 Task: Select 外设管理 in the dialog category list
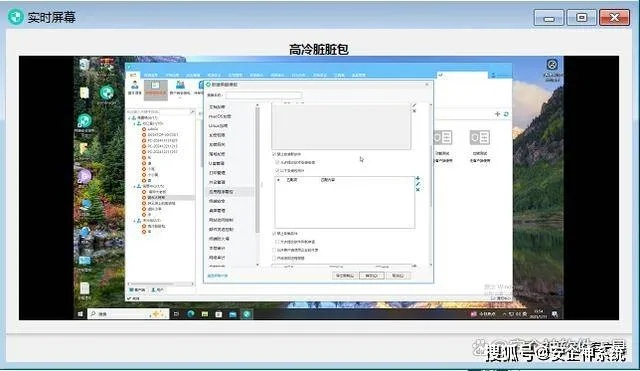[x=217, y=182]
